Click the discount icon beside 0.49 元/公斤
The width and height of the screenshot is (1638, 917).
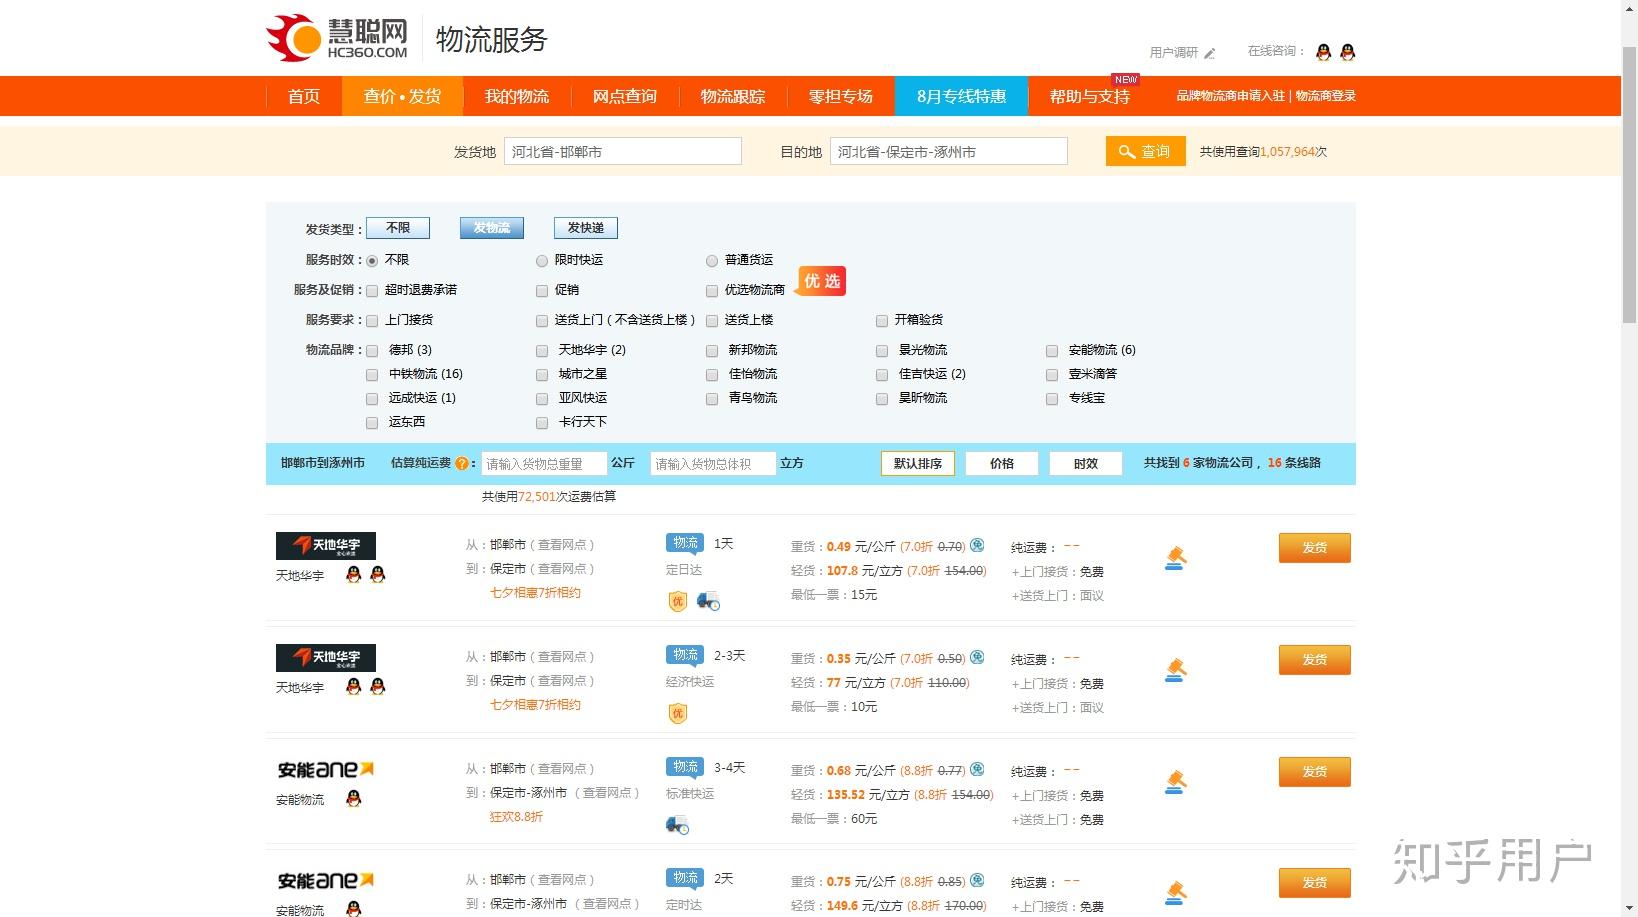977,545
